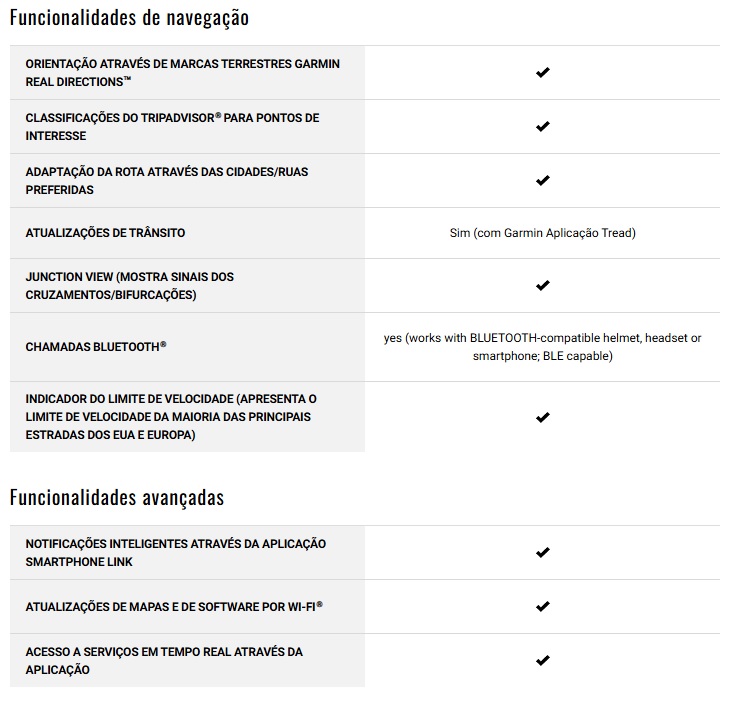Screen dimensions: 741x712
Task: Click checkmark for preferred cities/streets route adaptation
Action: click(542, 181)
